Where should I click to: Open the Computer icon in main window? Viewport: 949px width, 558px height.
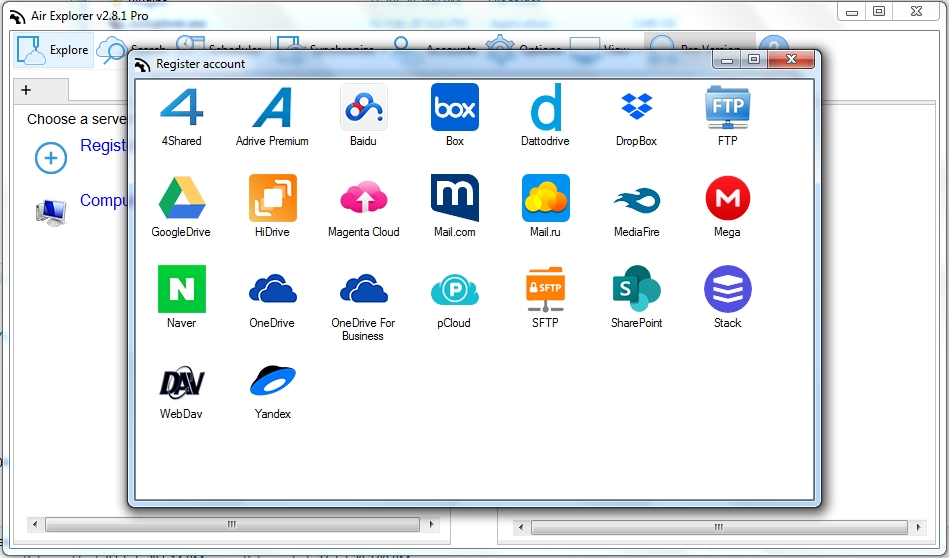(51, 212)
